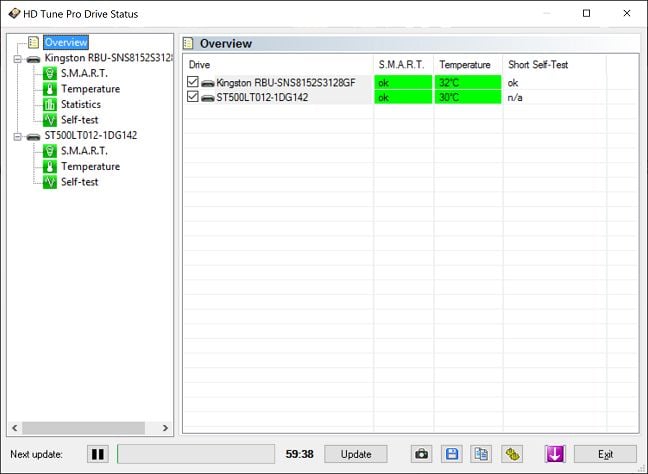This screenshot has height=474, width=648.
Task: Open Kingston drive S.M.A.R.T. icon in tree
Action: click(x=50, y=74)
